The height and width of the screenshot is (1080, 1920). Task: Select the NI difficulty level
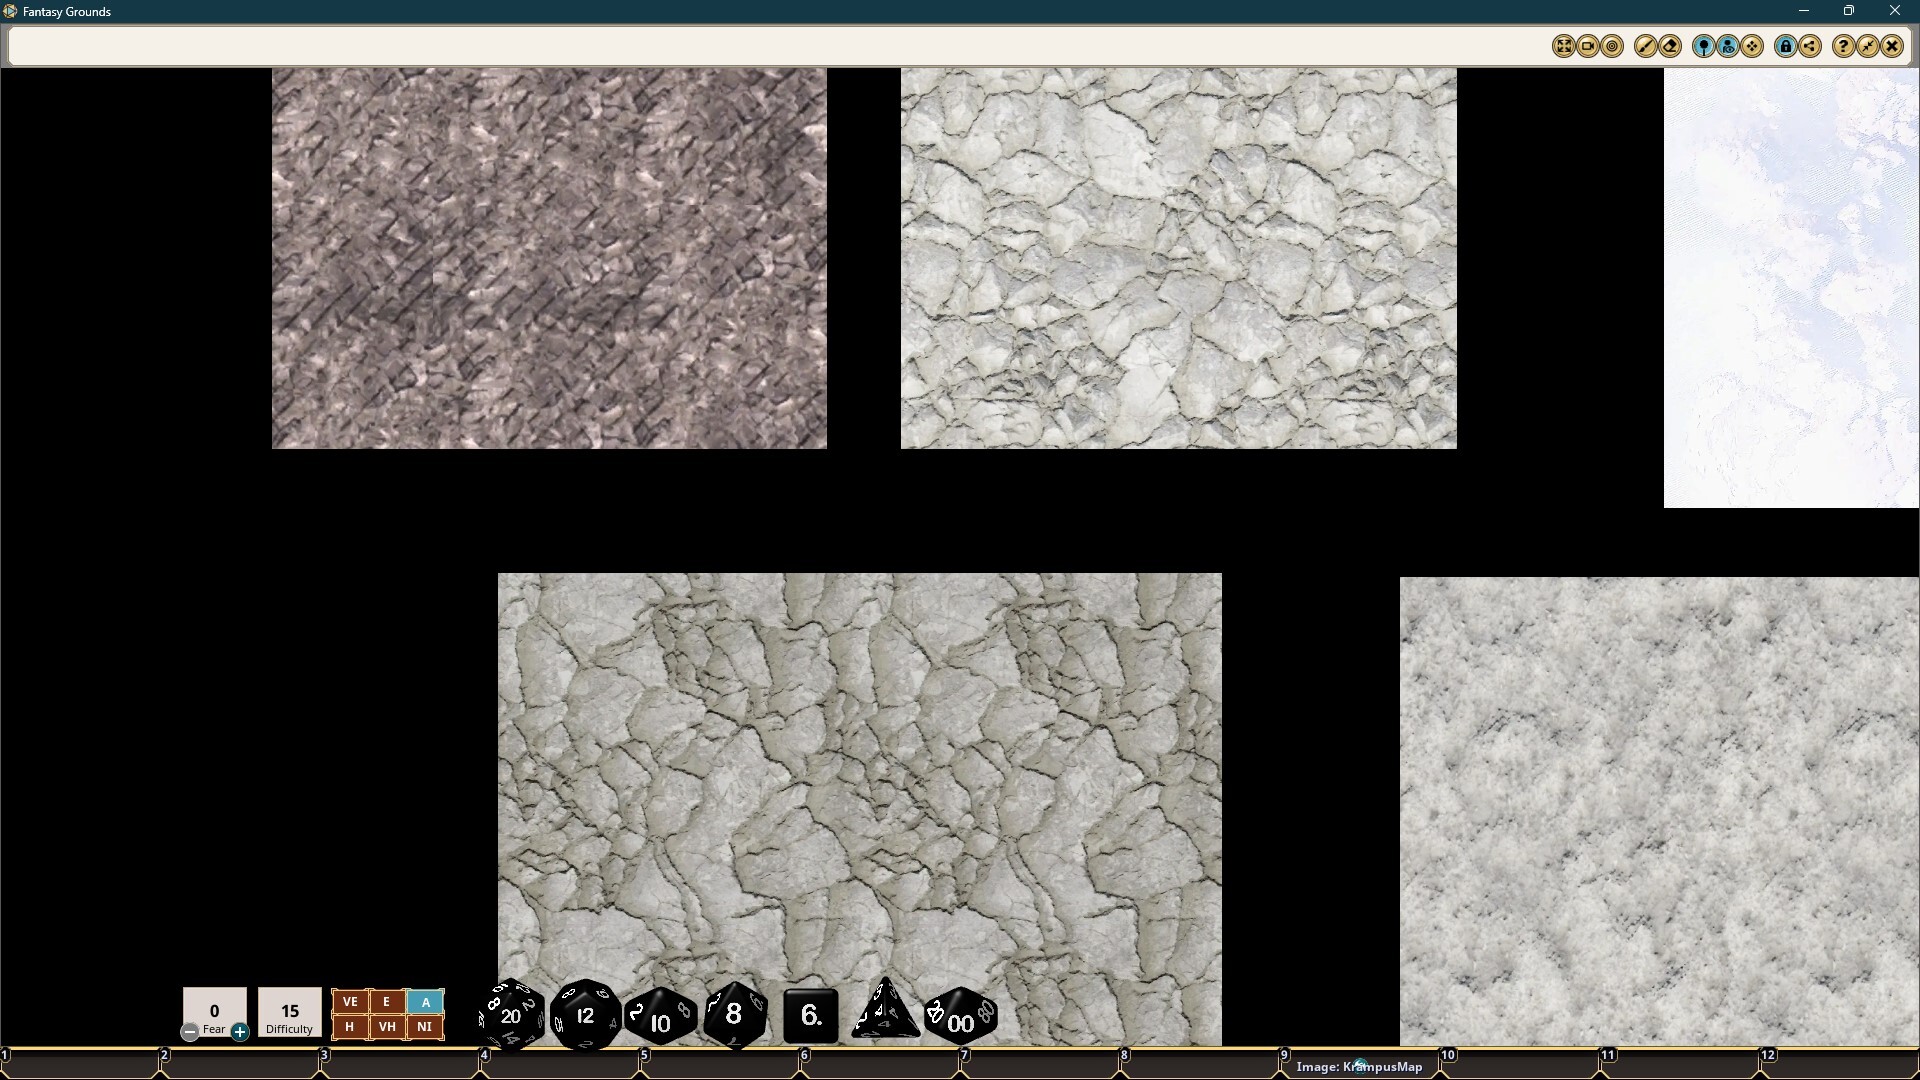coord(425,1026)
